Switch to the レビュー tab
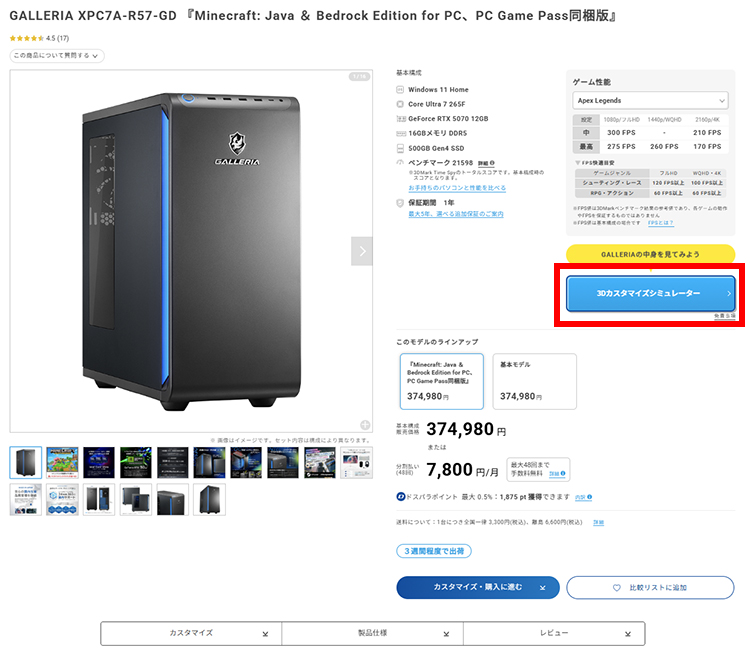Screen dimensions: 750x656 (553, 633)
